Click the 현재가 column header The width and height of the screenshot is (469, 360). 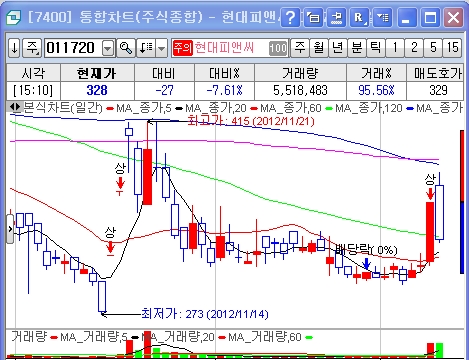coord(97,73)
